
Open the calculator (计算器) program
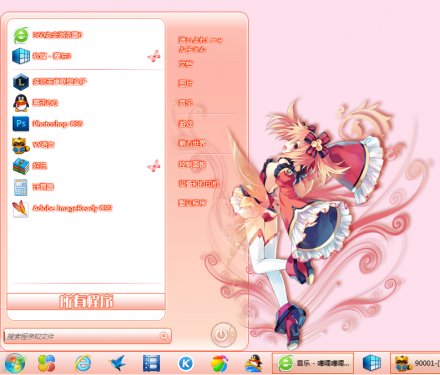point(33,187)
